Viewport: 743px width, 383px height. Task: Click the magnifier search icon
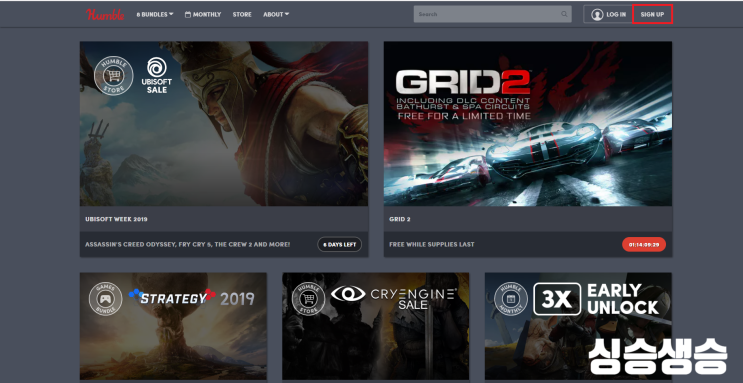pyautogui.click(x=564, y=14)
